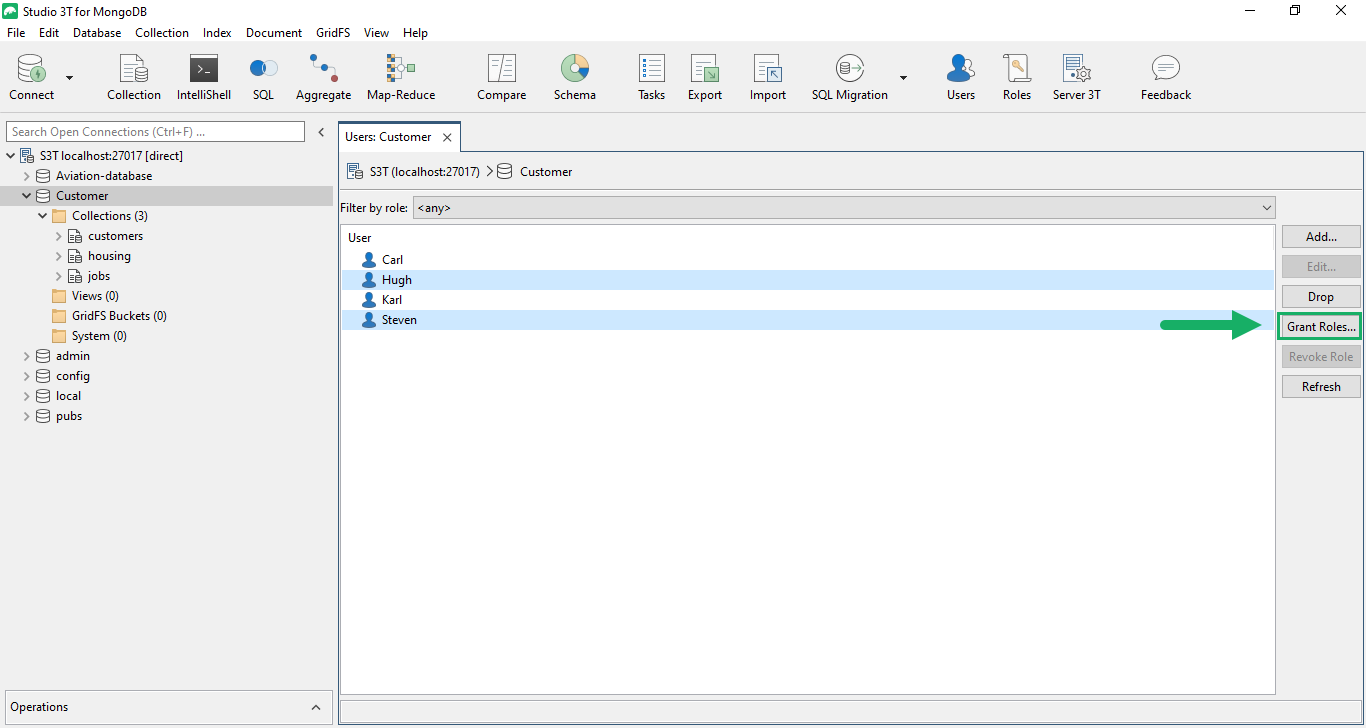The image size is (1366, 728).
Task: Open the Compare tool
Action: pyautogui.click(x=501, y=75)
